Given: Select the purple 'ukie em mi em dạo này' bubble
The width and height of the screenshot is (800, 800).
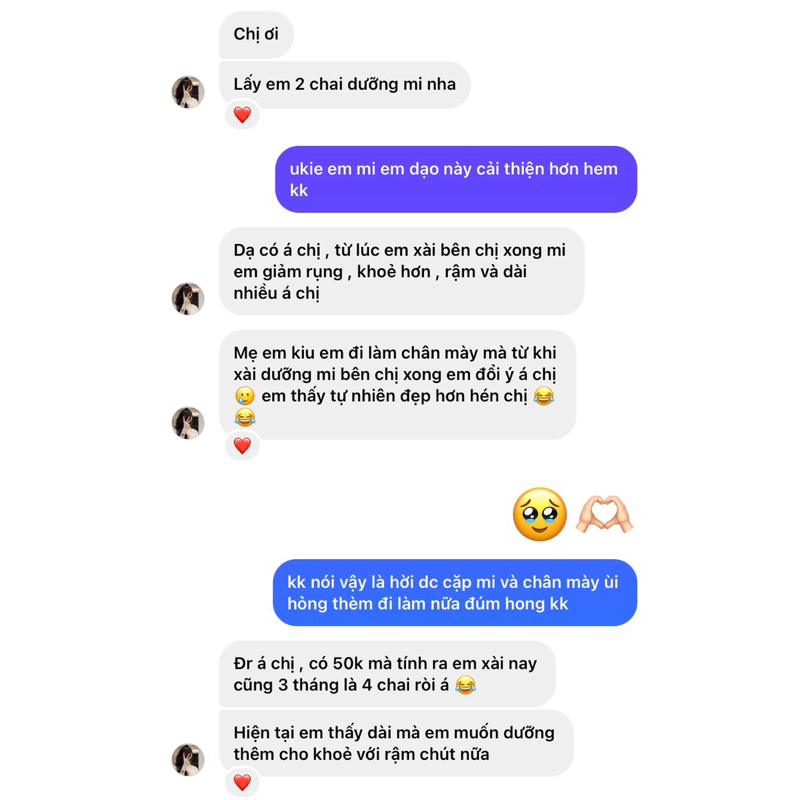Looking at the screenshot, I should (456, 180).
